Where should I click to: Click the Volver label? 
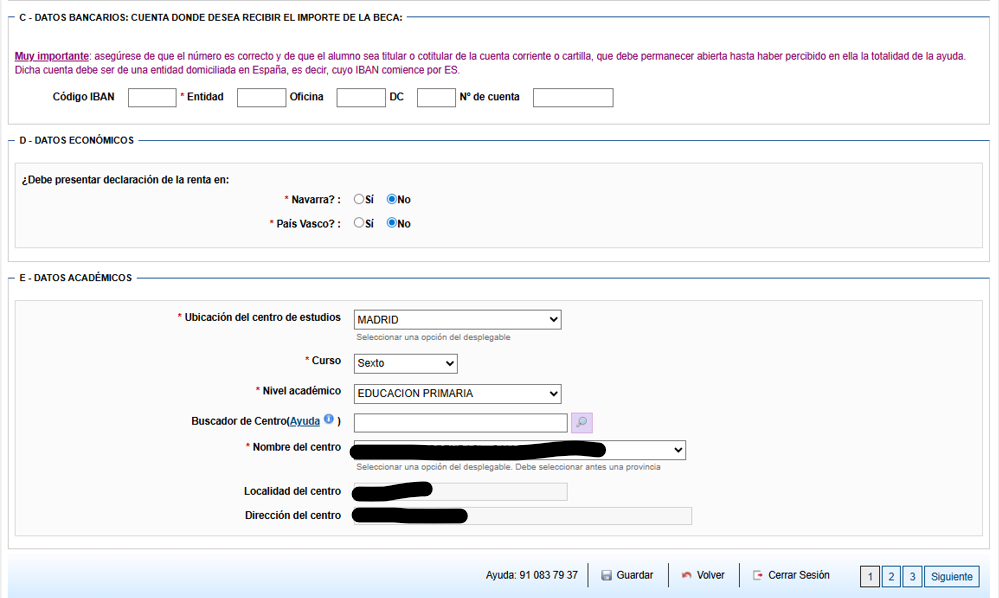[710, 575]
